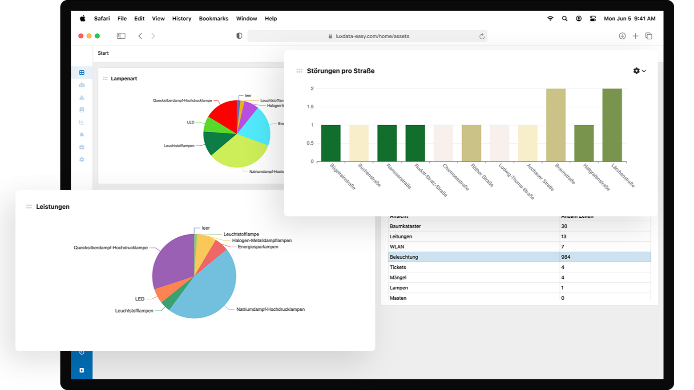Open the bell notifications icon in sidebar
This screenshot has width=694, height=390.
coord(82,135)
